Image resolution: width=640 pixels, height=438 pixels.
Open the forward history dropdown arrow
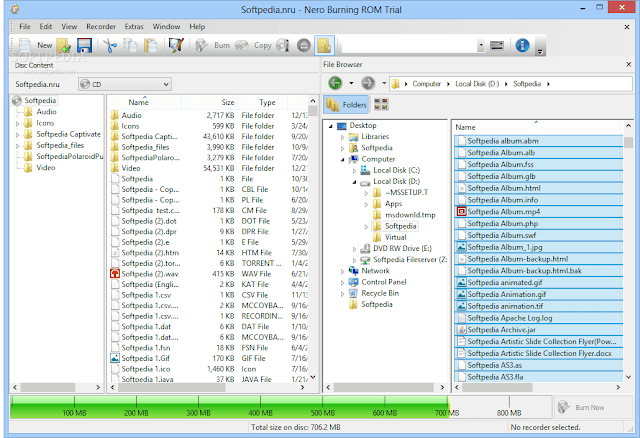point(384,83)
